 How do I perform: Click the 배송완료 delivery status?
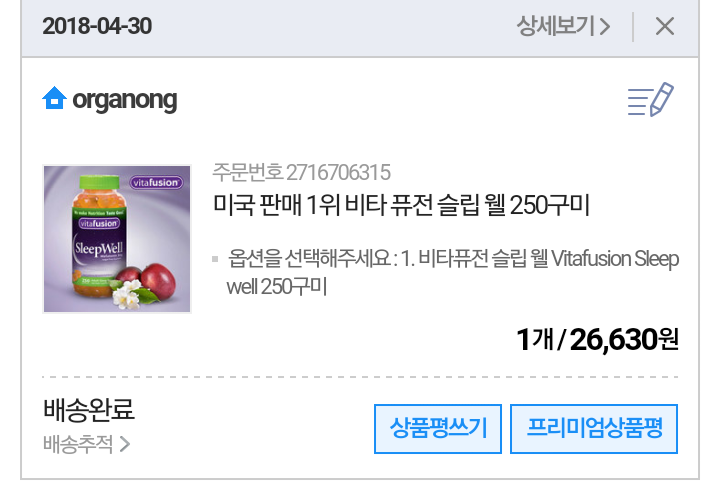(x=89, y=409)
